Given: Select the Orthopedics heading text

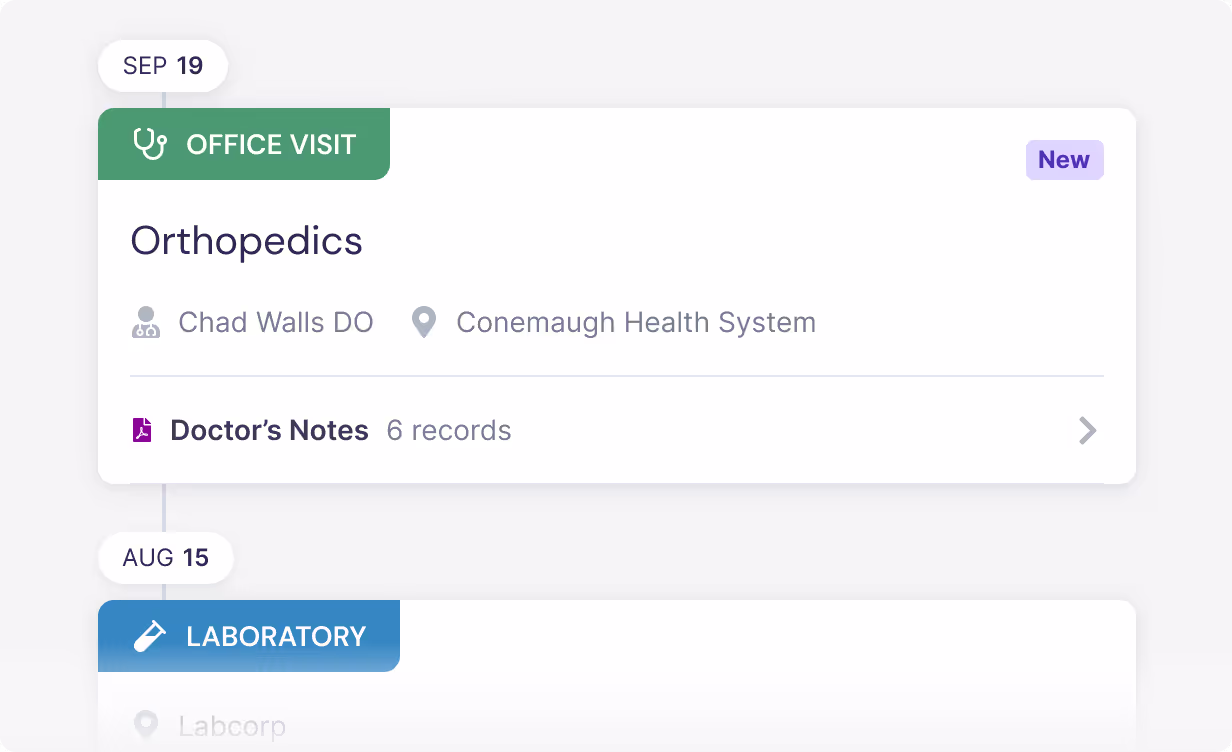Looking at the screenshot, I should [x=246, y=240].
